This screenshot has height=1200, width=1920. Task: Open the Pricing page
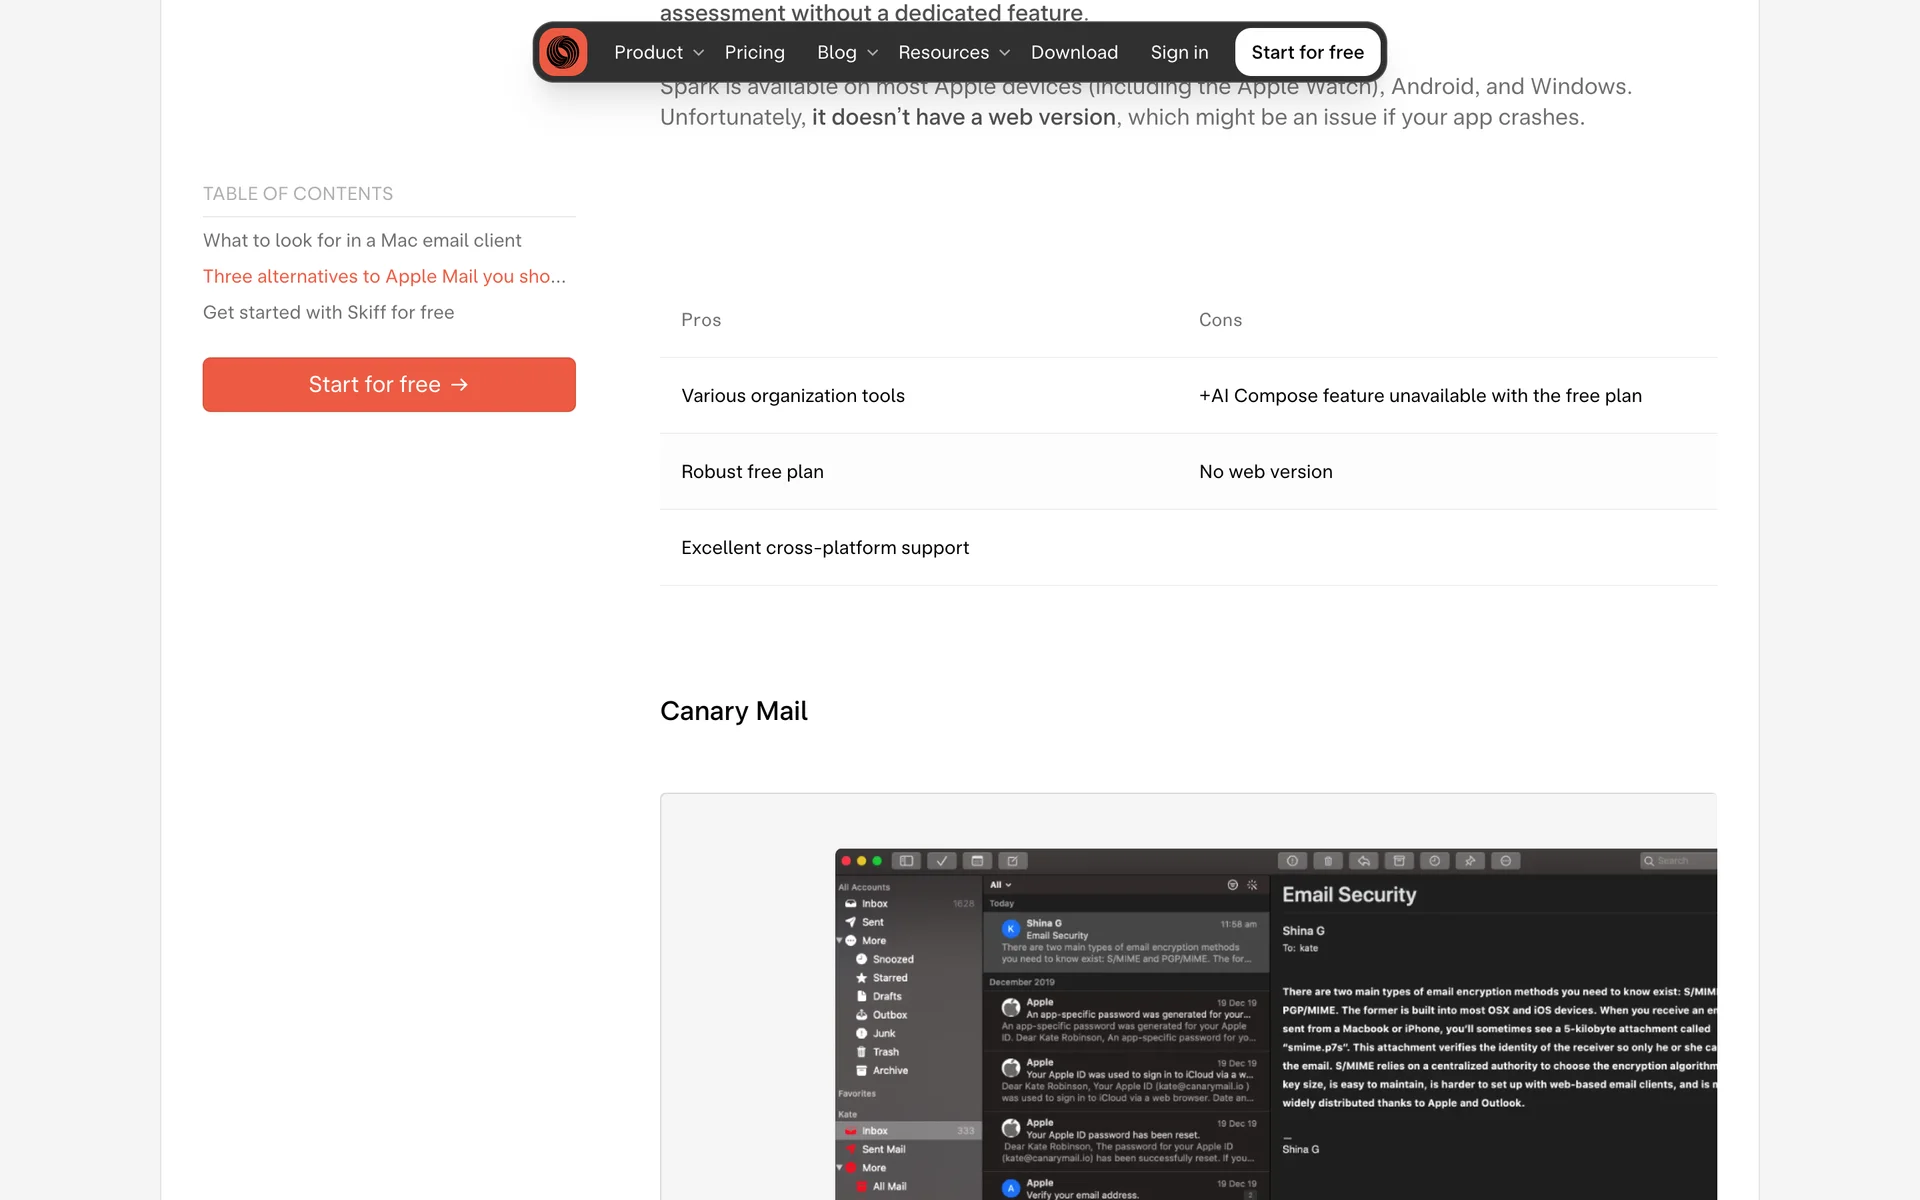(x=754, y=52)
